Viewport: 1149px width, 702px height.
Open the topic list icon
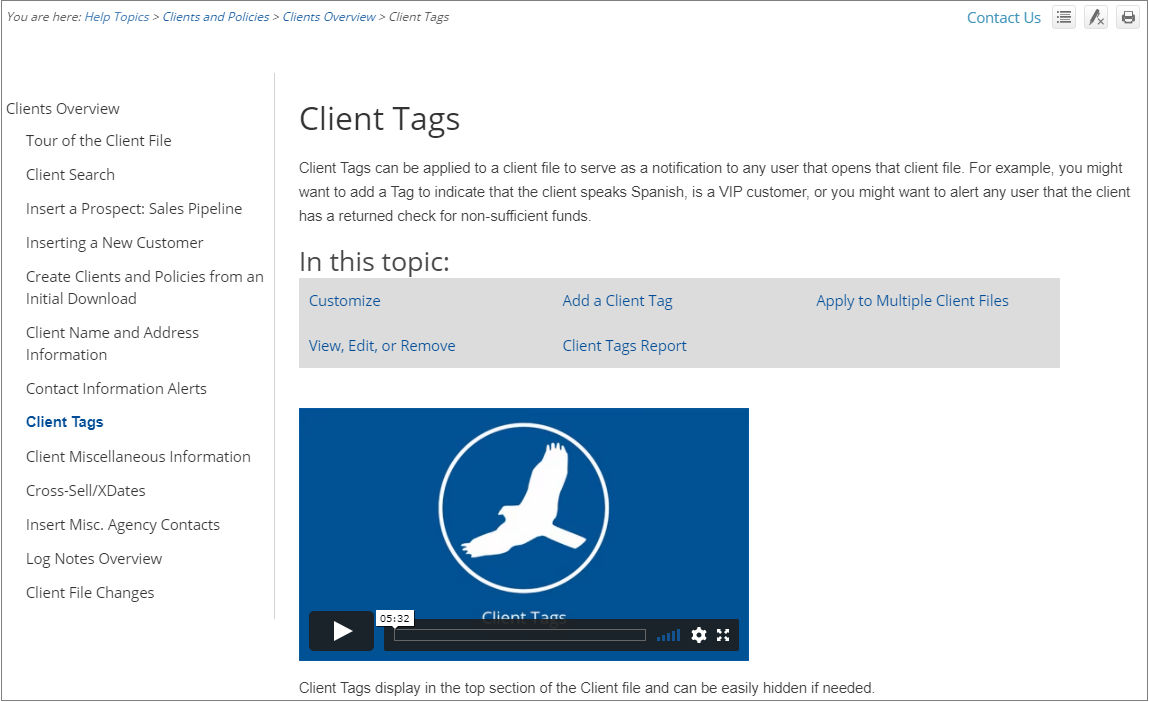1063,17
